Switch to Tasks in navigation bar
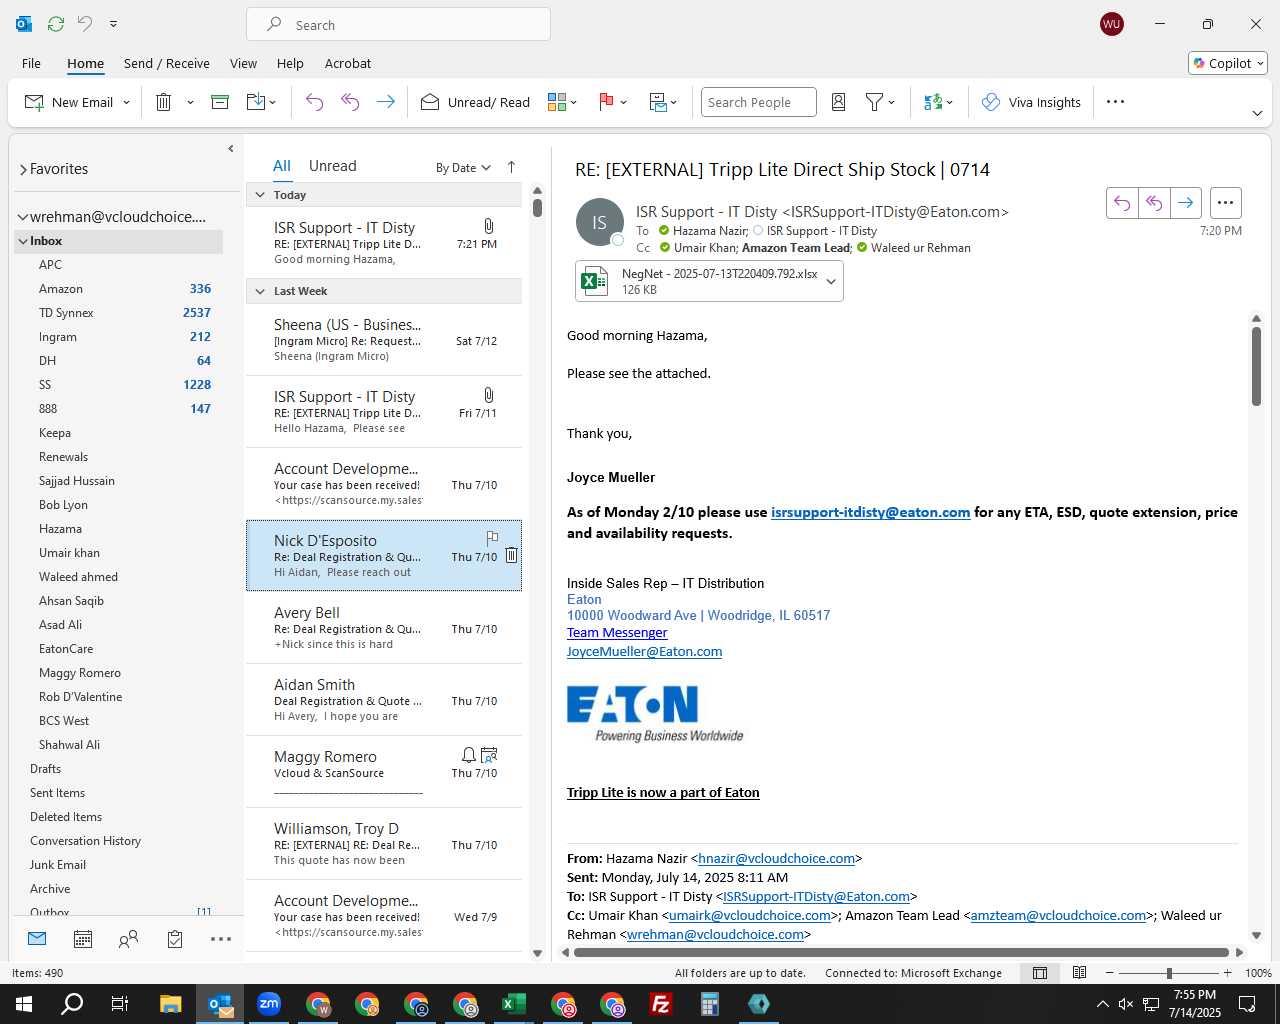Screen dimensions: 1280x1024 [175, 939]
